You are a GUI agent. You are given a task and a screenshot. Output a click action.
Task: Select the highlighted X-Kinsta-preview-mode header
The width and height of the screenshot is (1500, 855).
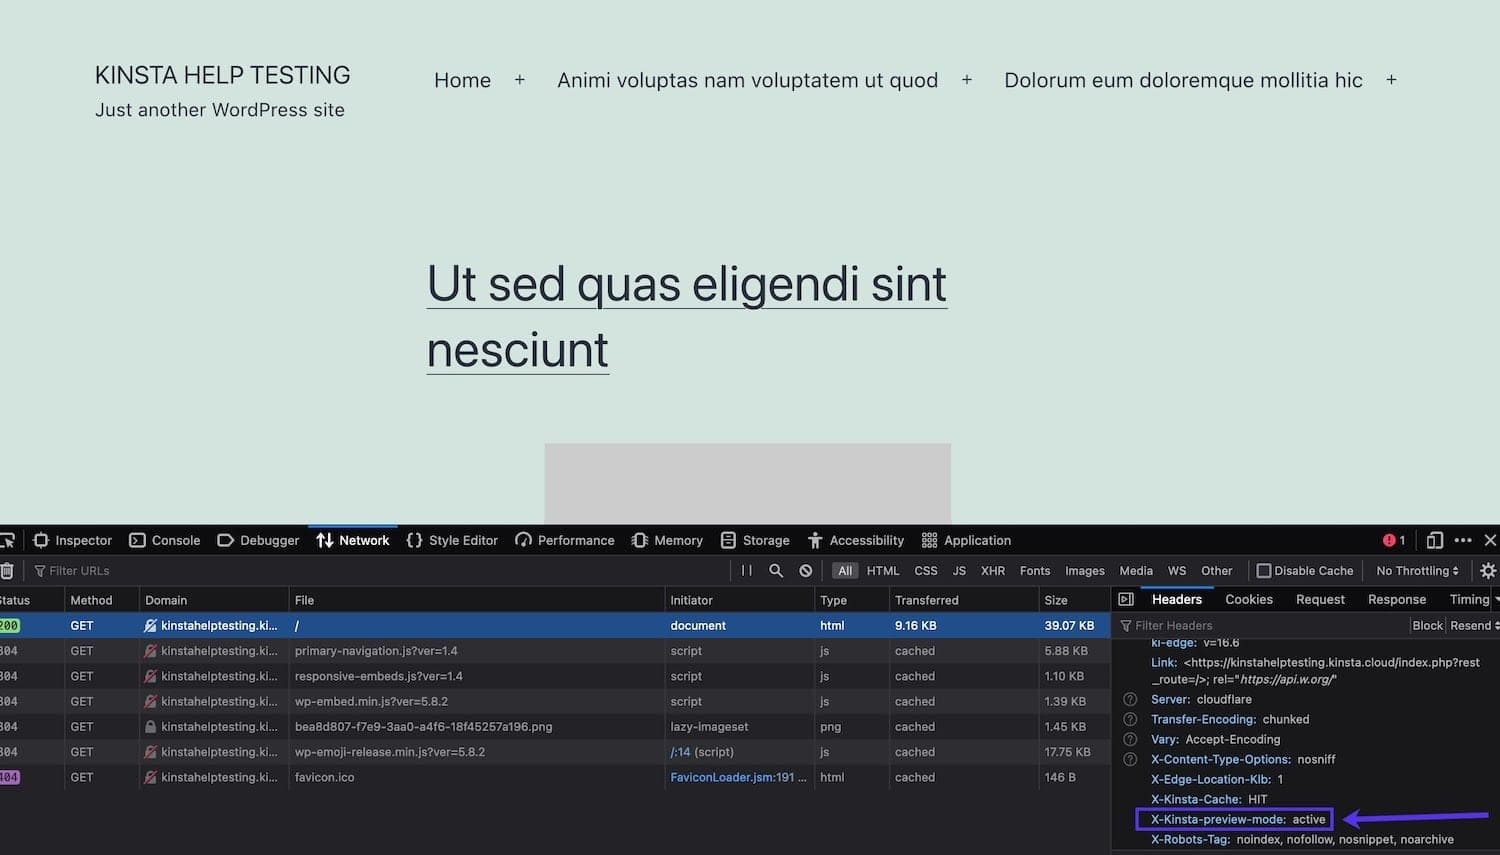[x=1234, y=819]
